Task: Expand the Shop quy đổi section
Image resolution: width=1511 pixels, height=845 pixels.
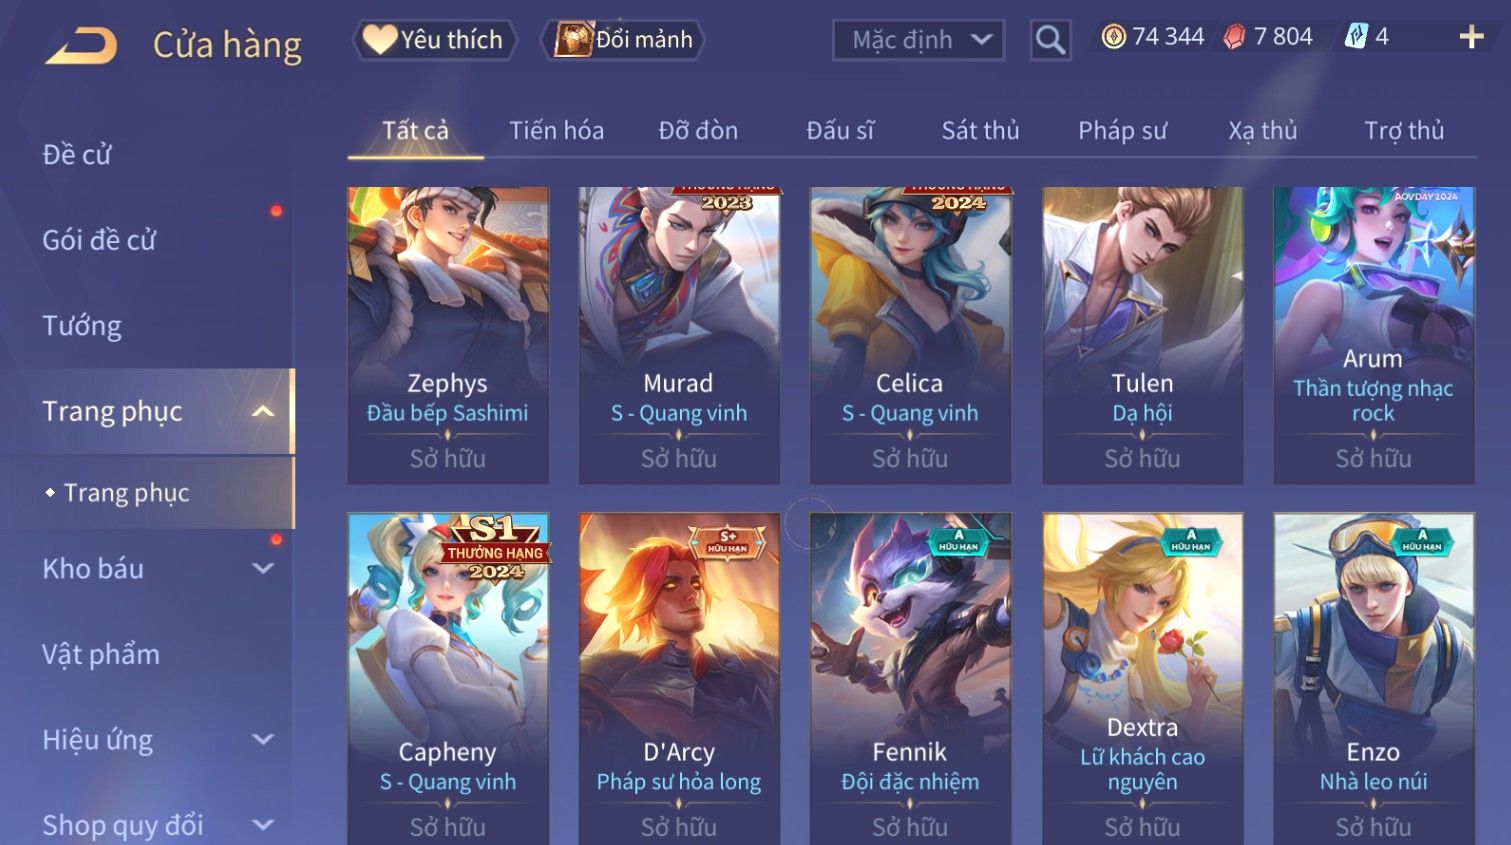Action: pyautogui.click(x=263, y=825)
